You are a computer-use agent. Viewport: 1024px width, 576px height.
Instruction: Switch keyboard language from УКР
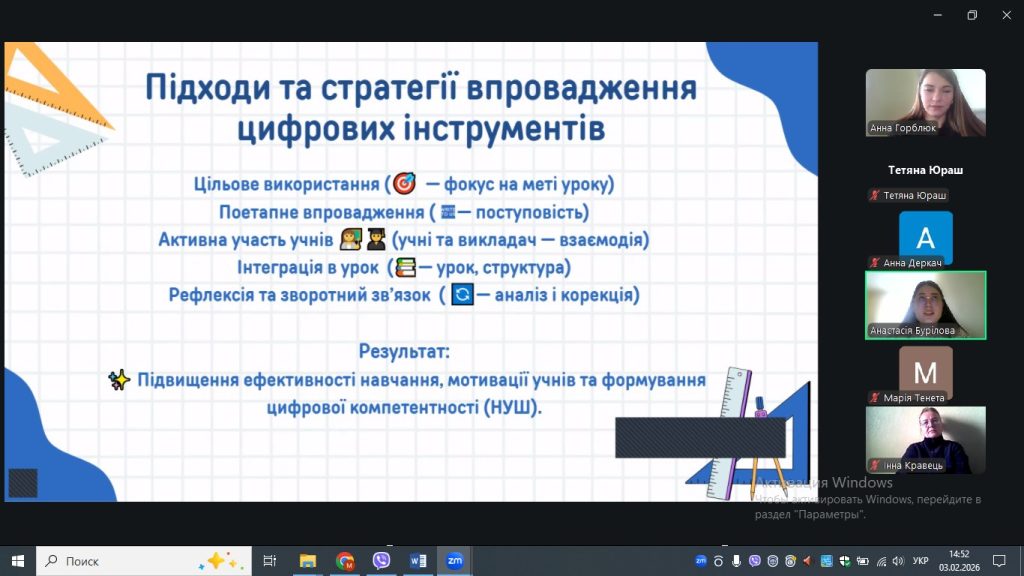[921, 561]
